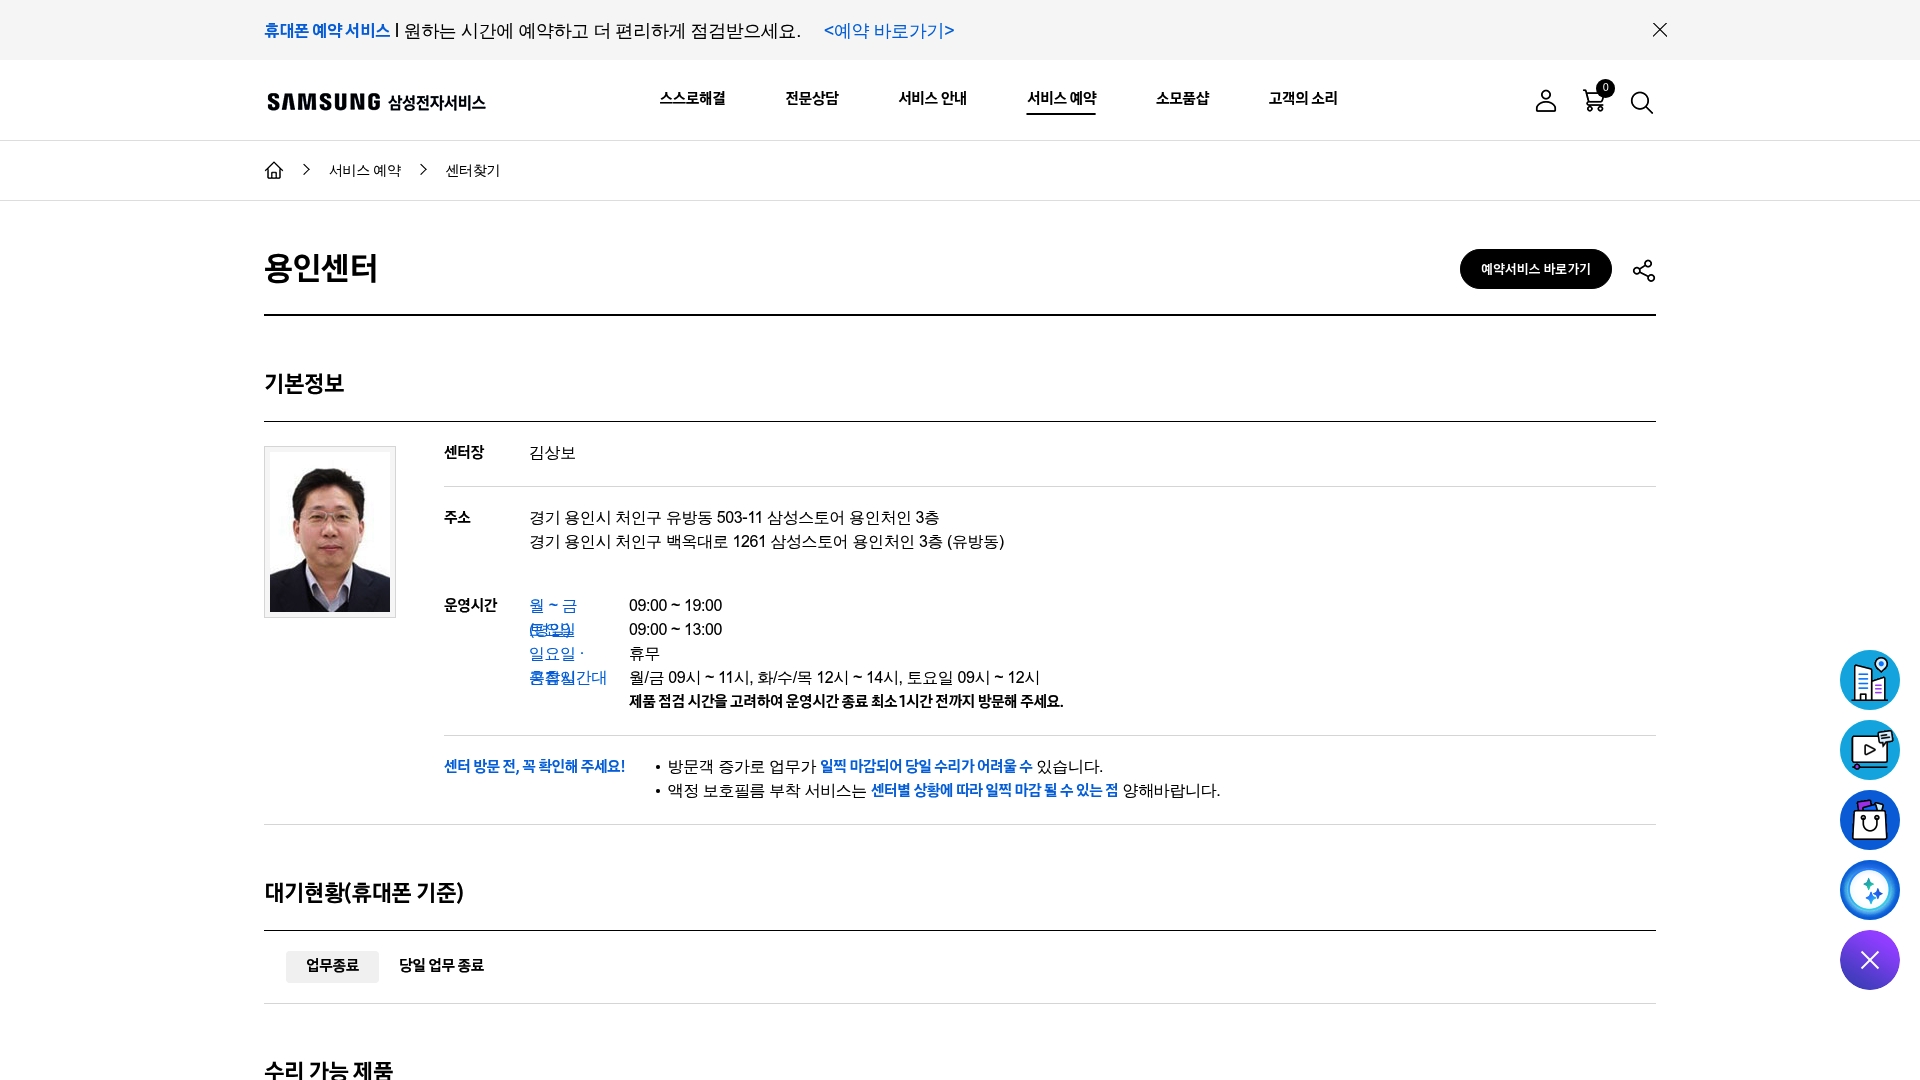Click the 휴무 closed-day text
Image resolution: width=1920 pixels, height=1080 pixels.
tap(644, 654)
